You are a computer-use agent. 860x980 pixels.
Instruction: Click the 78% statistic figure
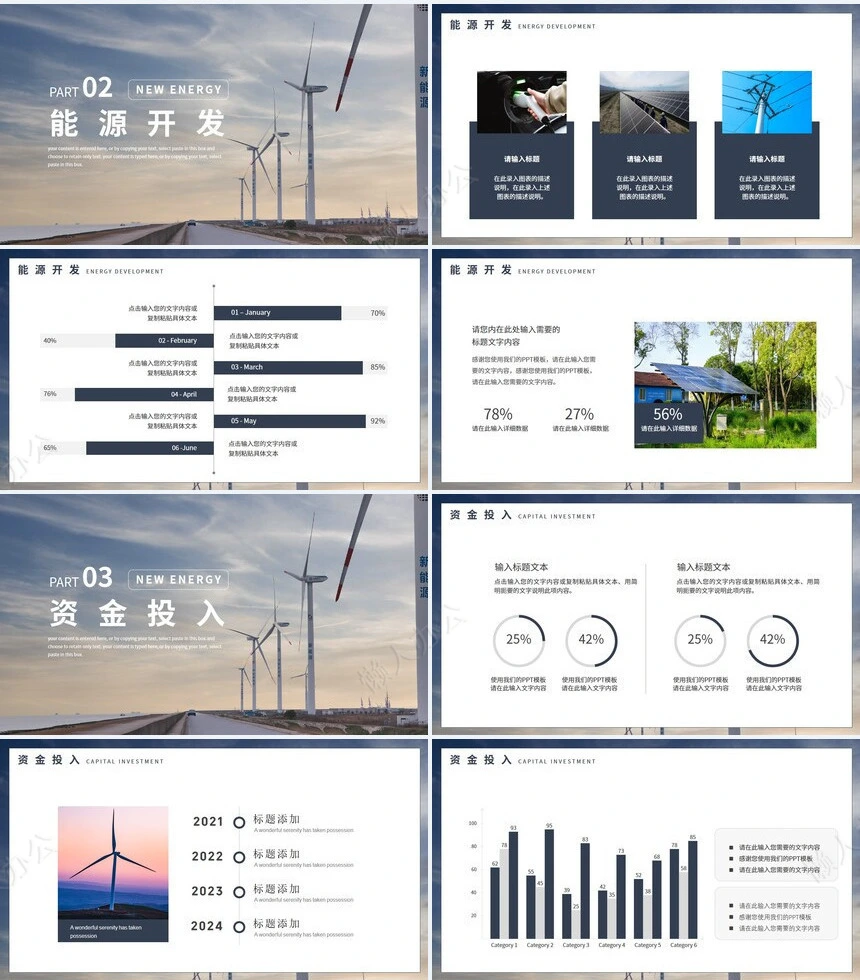(x=498, y=414)
